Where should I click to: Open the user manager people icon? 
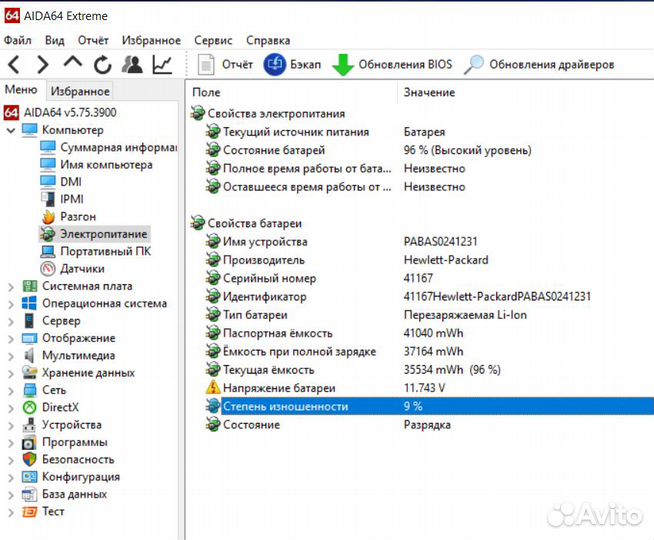coord(132,65)
